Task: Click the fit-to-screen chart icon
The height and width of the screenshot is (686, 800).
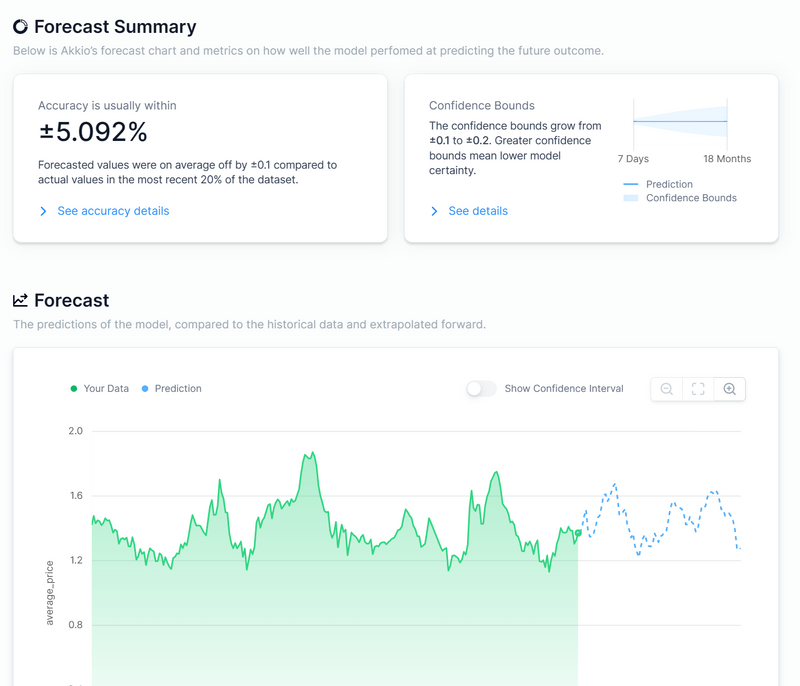Action: [698, 389]
